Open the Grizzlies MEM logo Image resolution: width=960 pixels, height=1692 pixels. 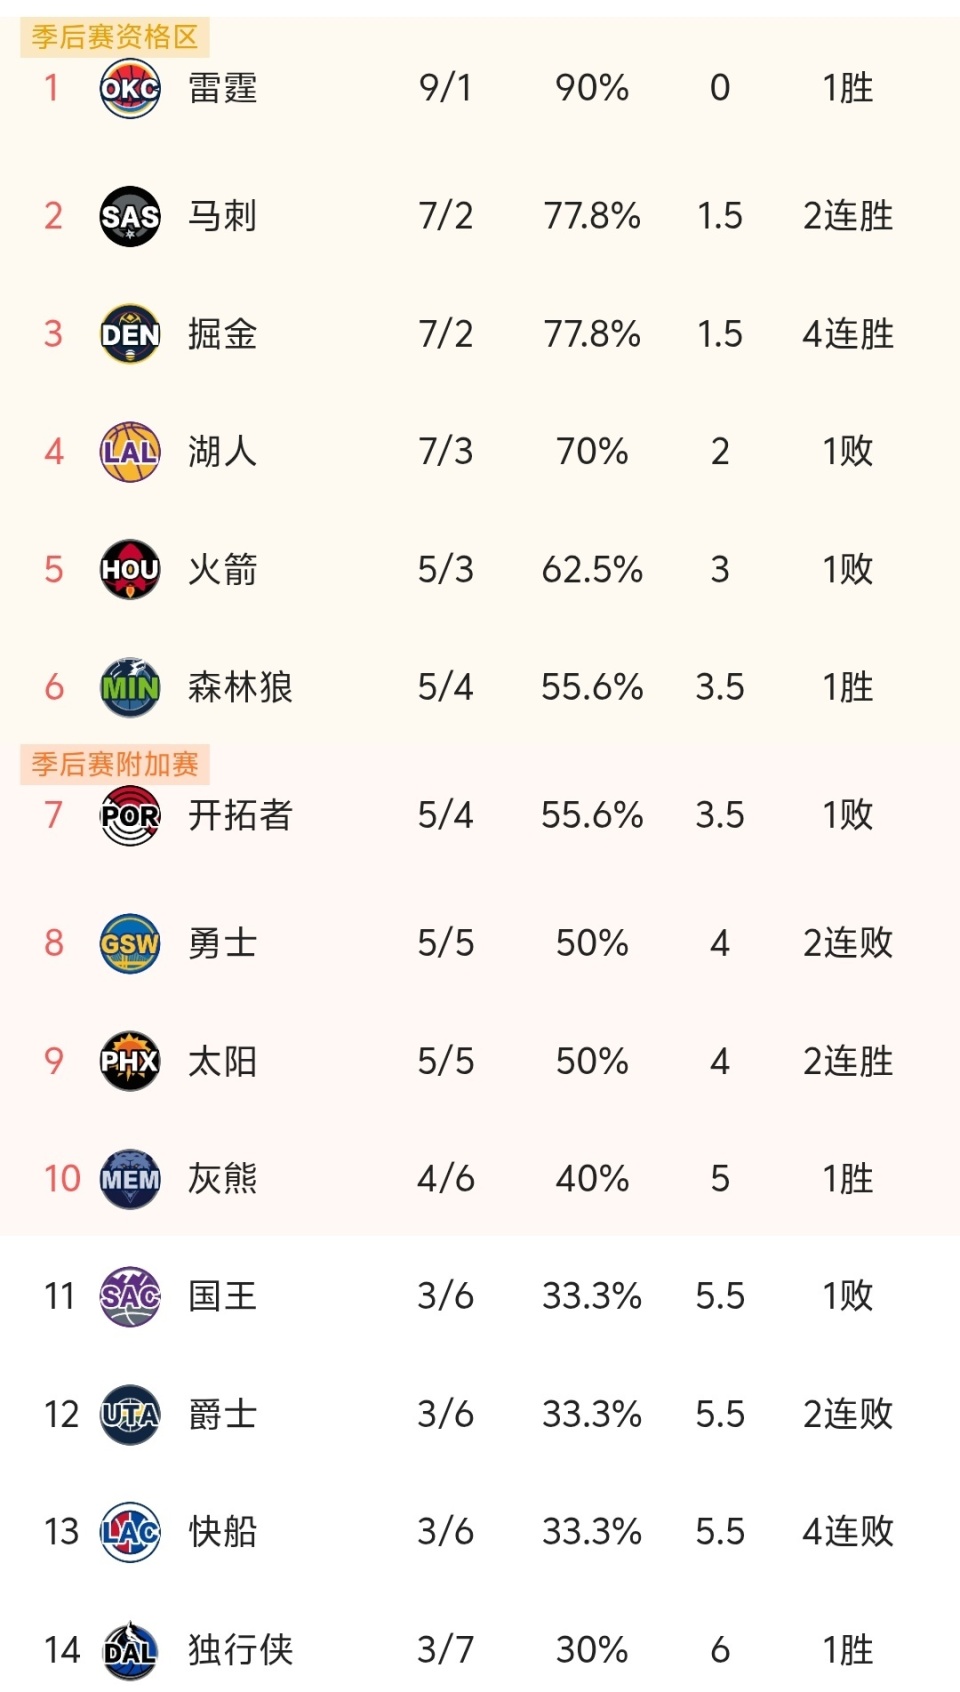coord(130,1179)
